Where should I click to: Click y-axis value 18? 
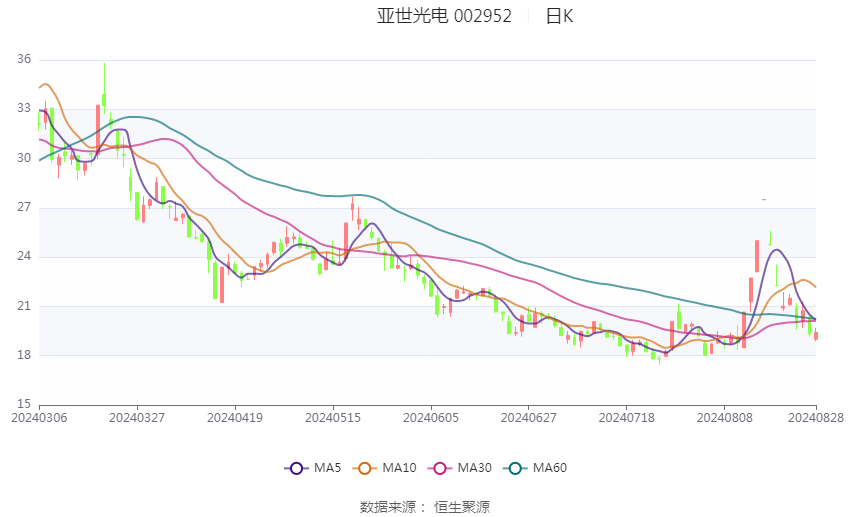24,355
